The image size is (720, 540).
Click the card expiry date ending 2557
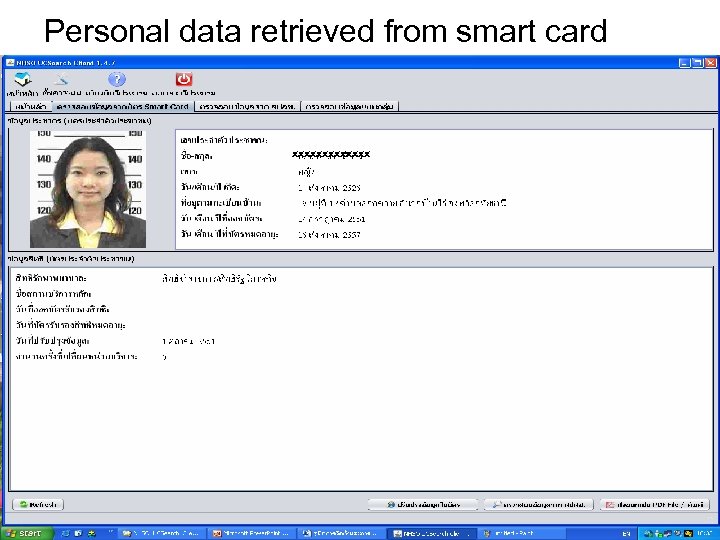click(x=329, y=235)
